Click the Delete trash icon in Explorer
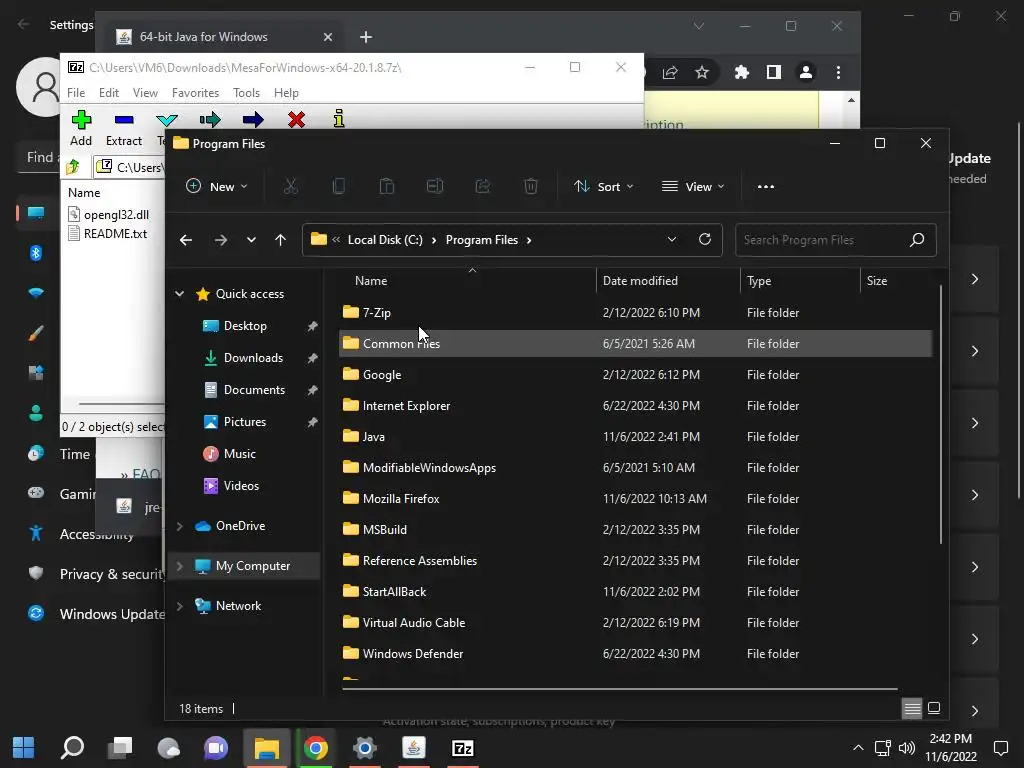This screenshot has width=1024, height=768. coord(531,187)
